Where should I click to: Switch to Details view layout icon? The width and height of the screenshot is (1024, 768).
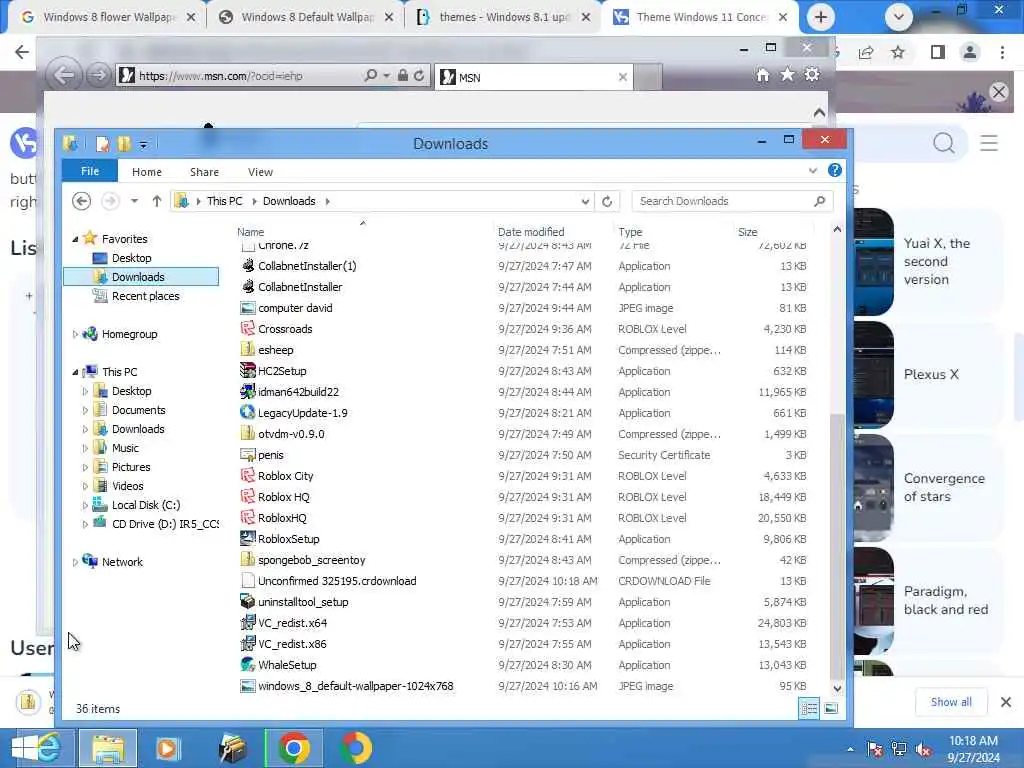point(808,708)
